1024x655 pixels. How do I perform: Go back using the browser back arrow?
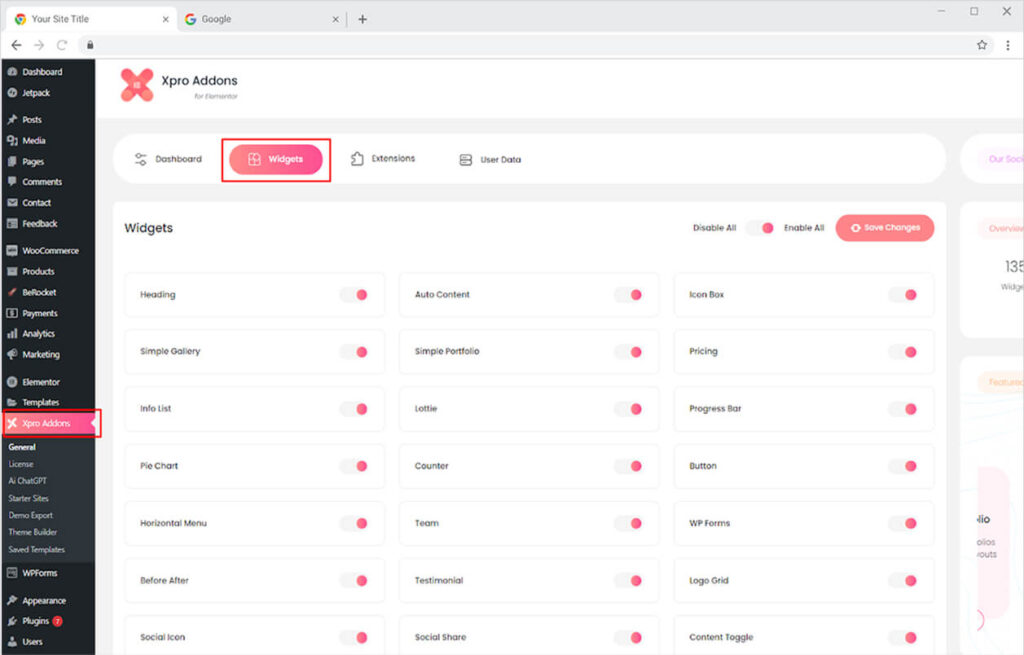16,45
